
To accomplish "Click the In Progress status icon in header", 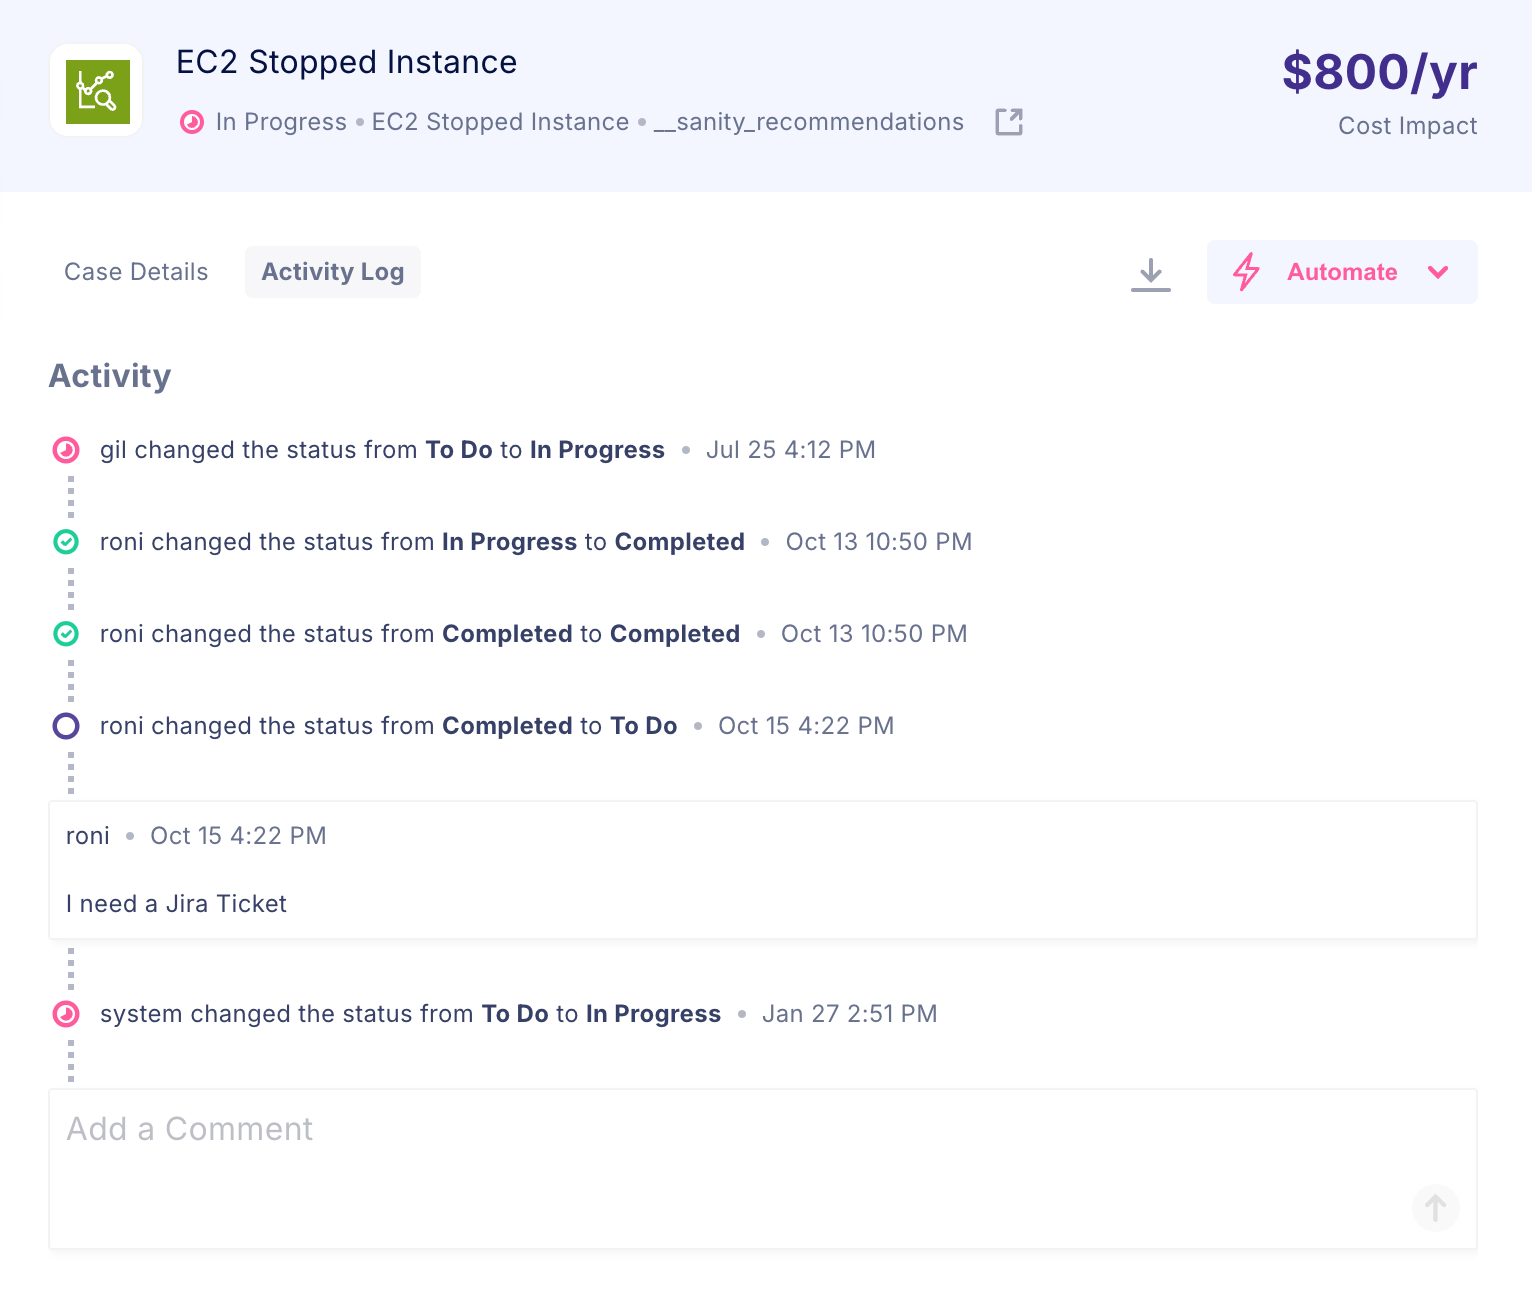I will 191,122.
